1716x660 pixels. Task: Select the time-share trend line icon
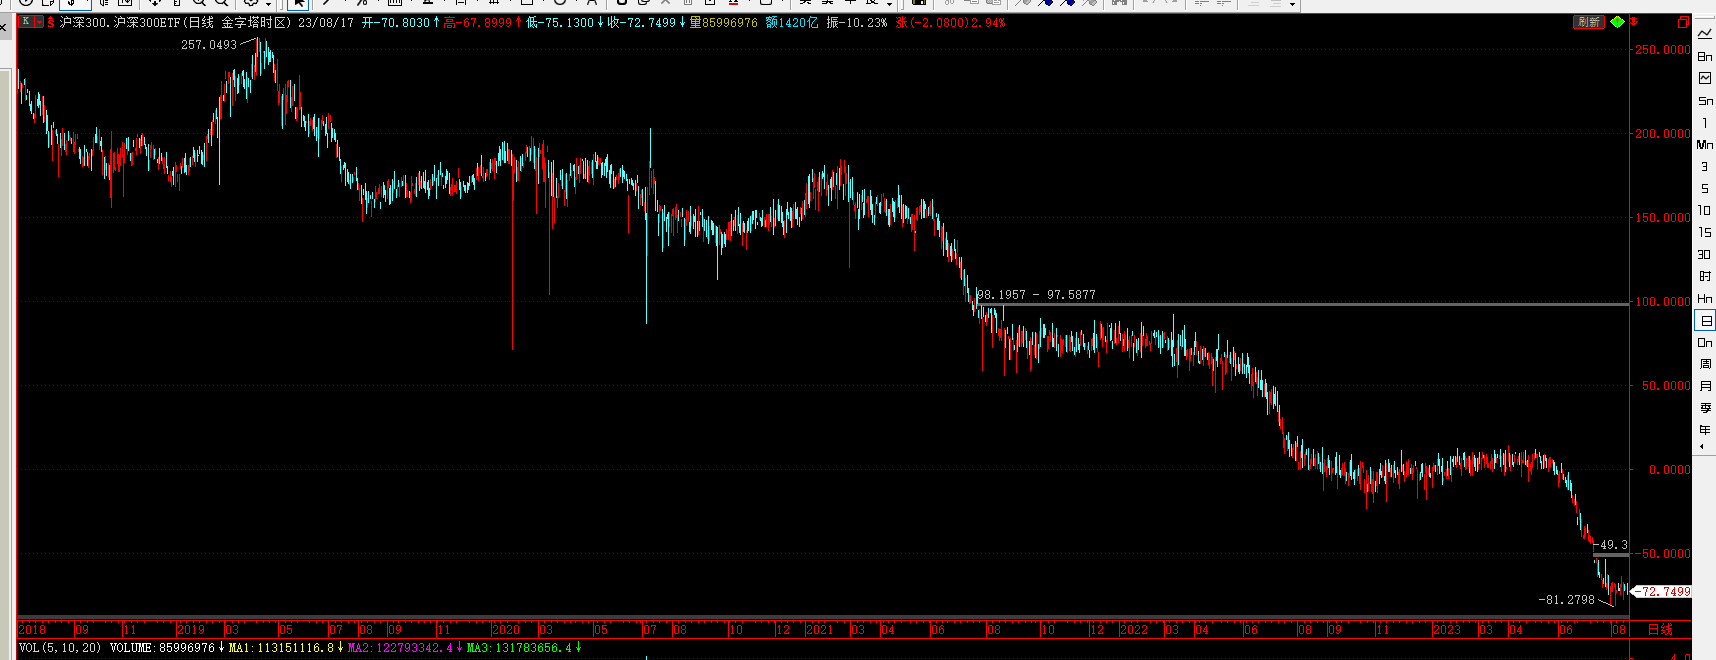1705,34
